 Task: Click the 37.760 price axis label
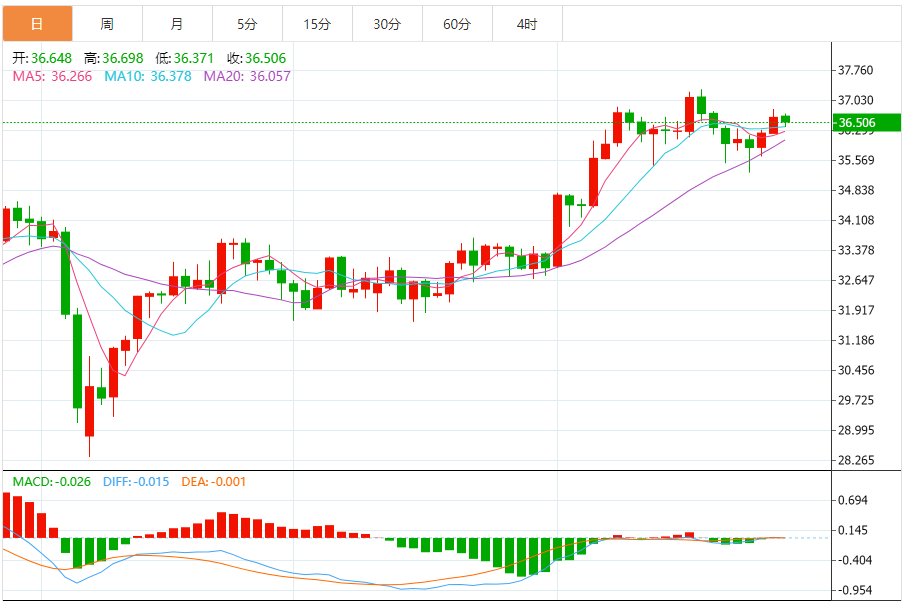point(855,70)
